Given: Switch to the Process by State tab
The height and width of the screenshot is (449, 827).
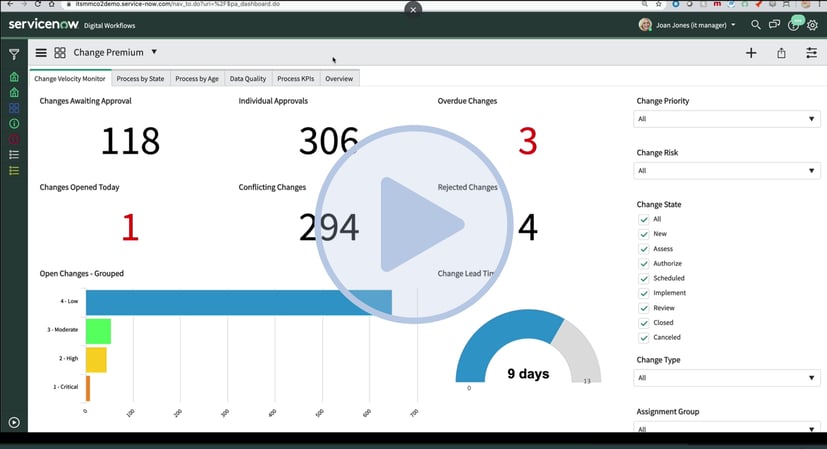Looking at the screenshot, I should (140, 78).
